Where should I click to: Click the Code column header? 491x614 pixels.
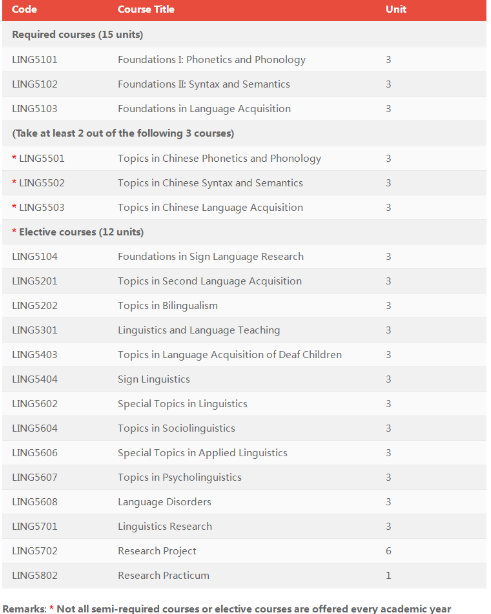(x=24, y=9)
